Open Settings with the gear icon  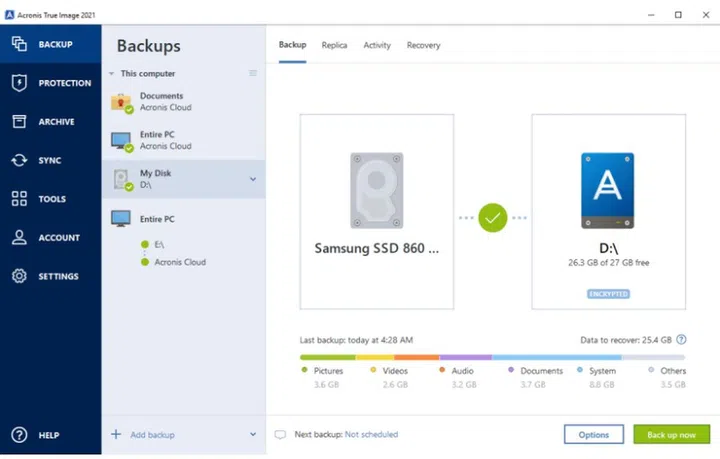point(50,276)
